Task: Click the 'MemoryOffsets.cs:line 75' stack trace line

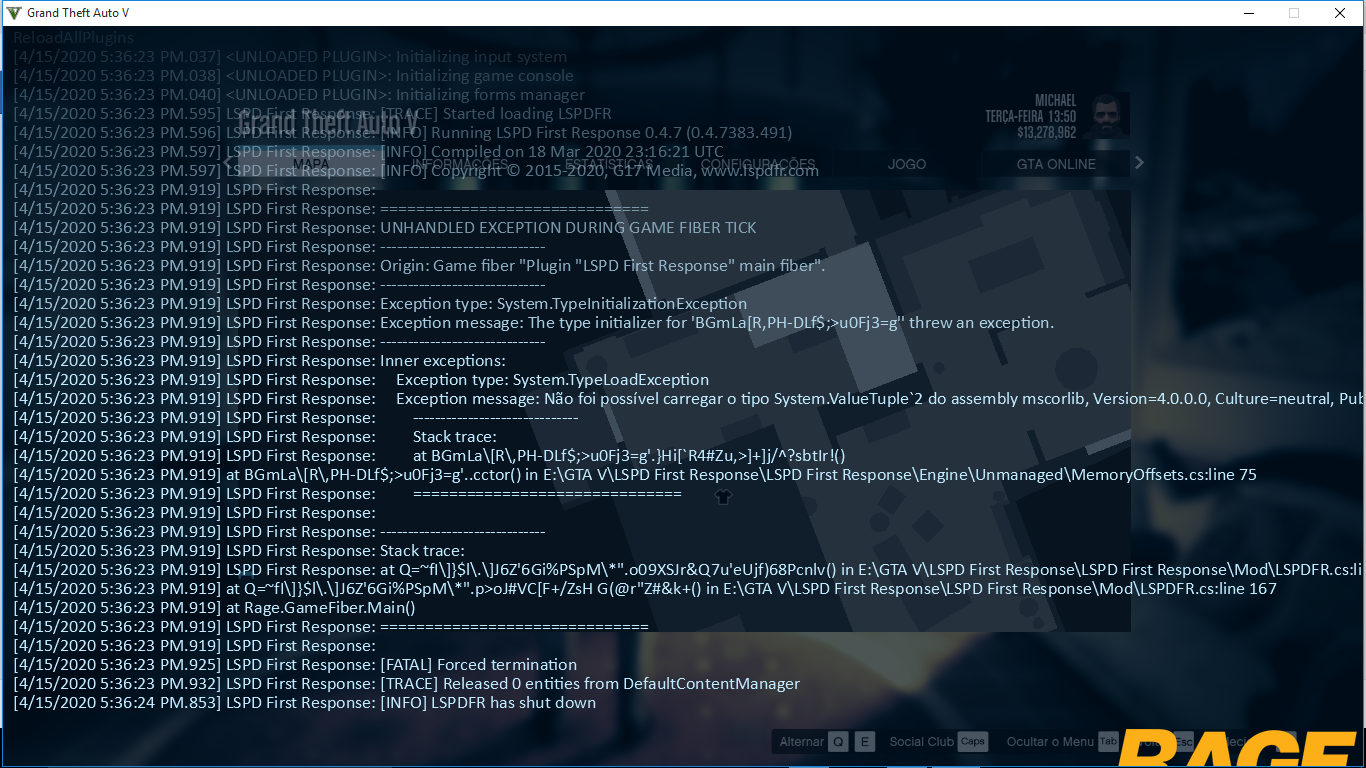Action: pos(635,475)
